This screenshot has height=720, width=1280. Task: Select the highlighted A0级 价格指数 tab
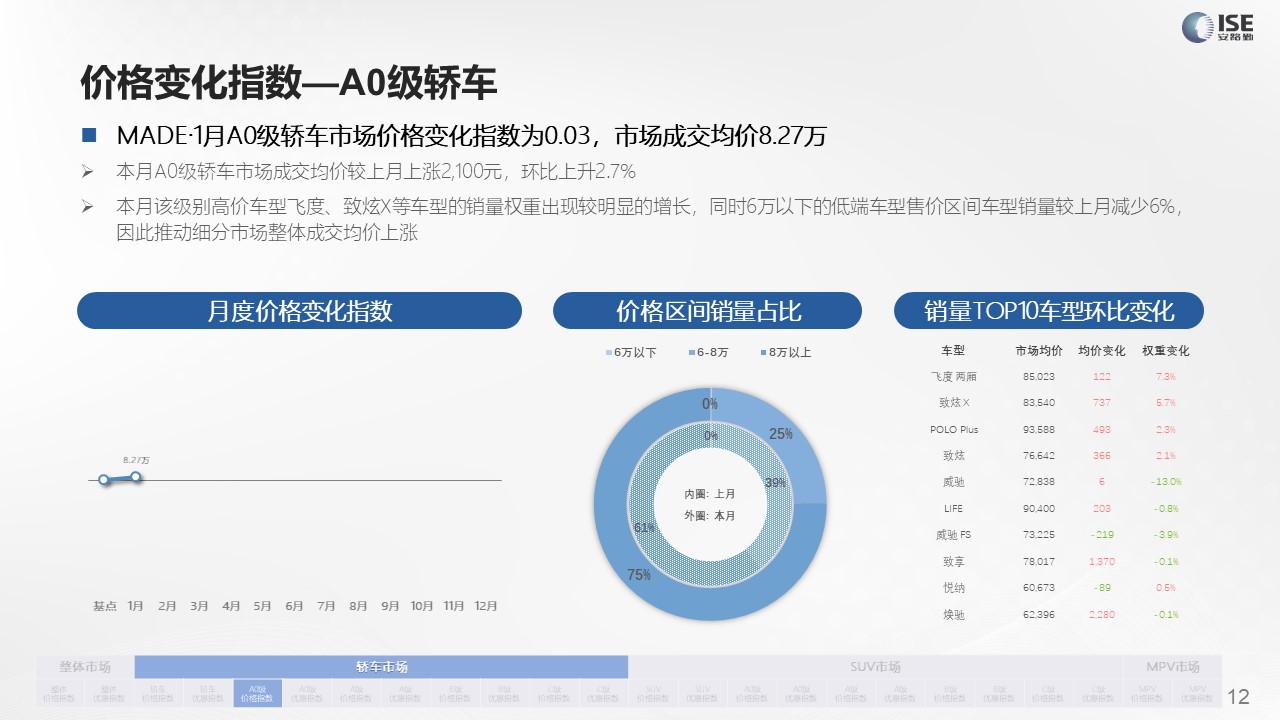click(257, 693)
